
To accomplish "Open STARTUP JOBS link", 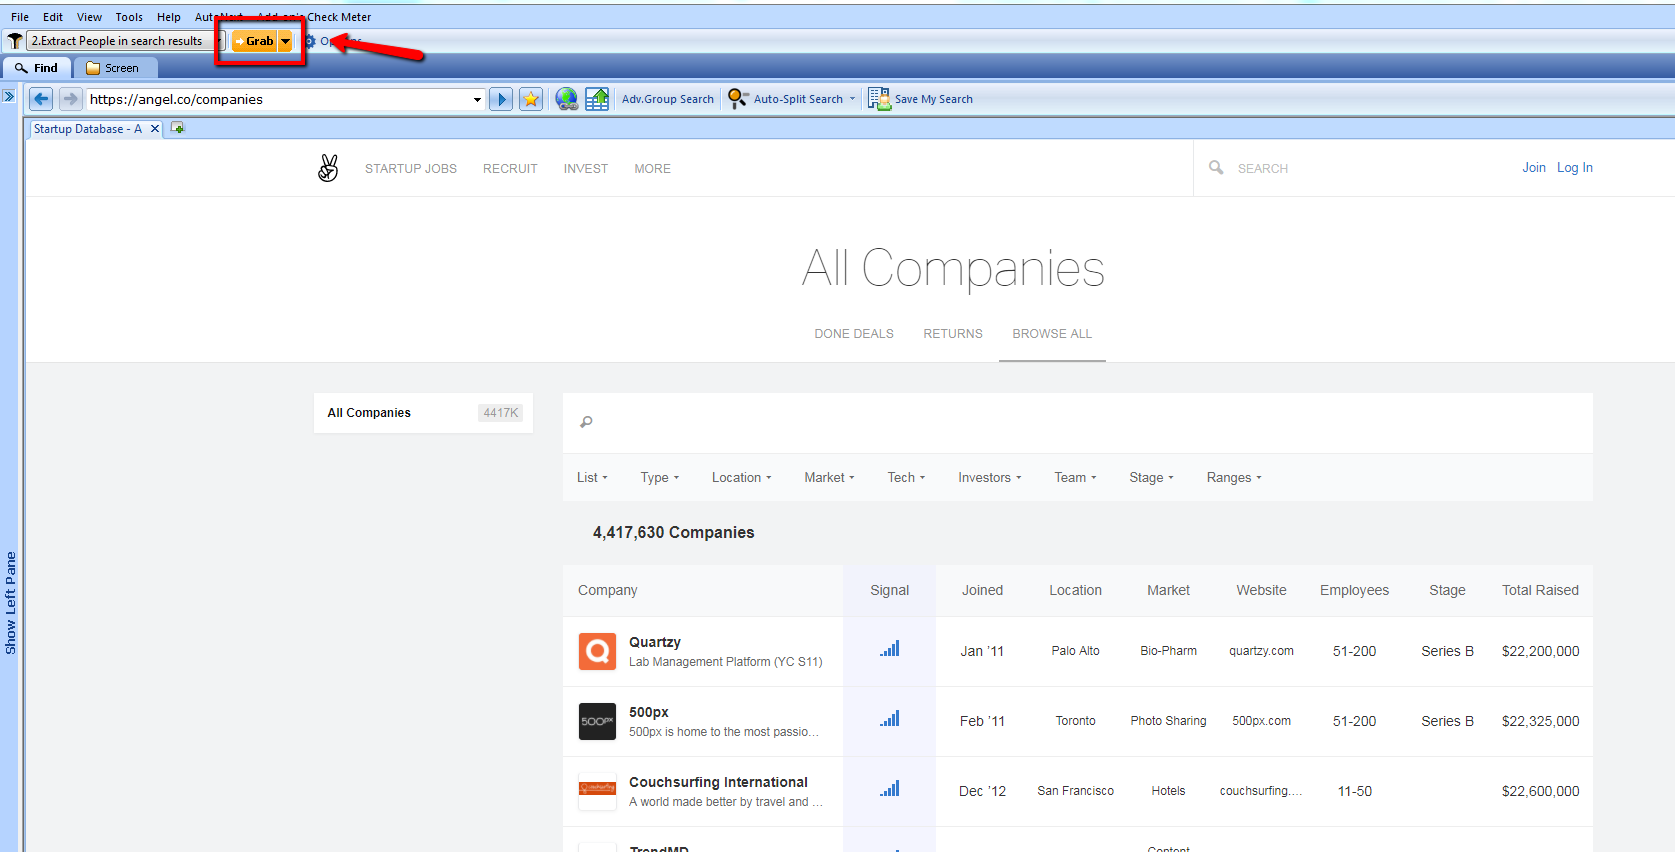I will tap(411, 169).
